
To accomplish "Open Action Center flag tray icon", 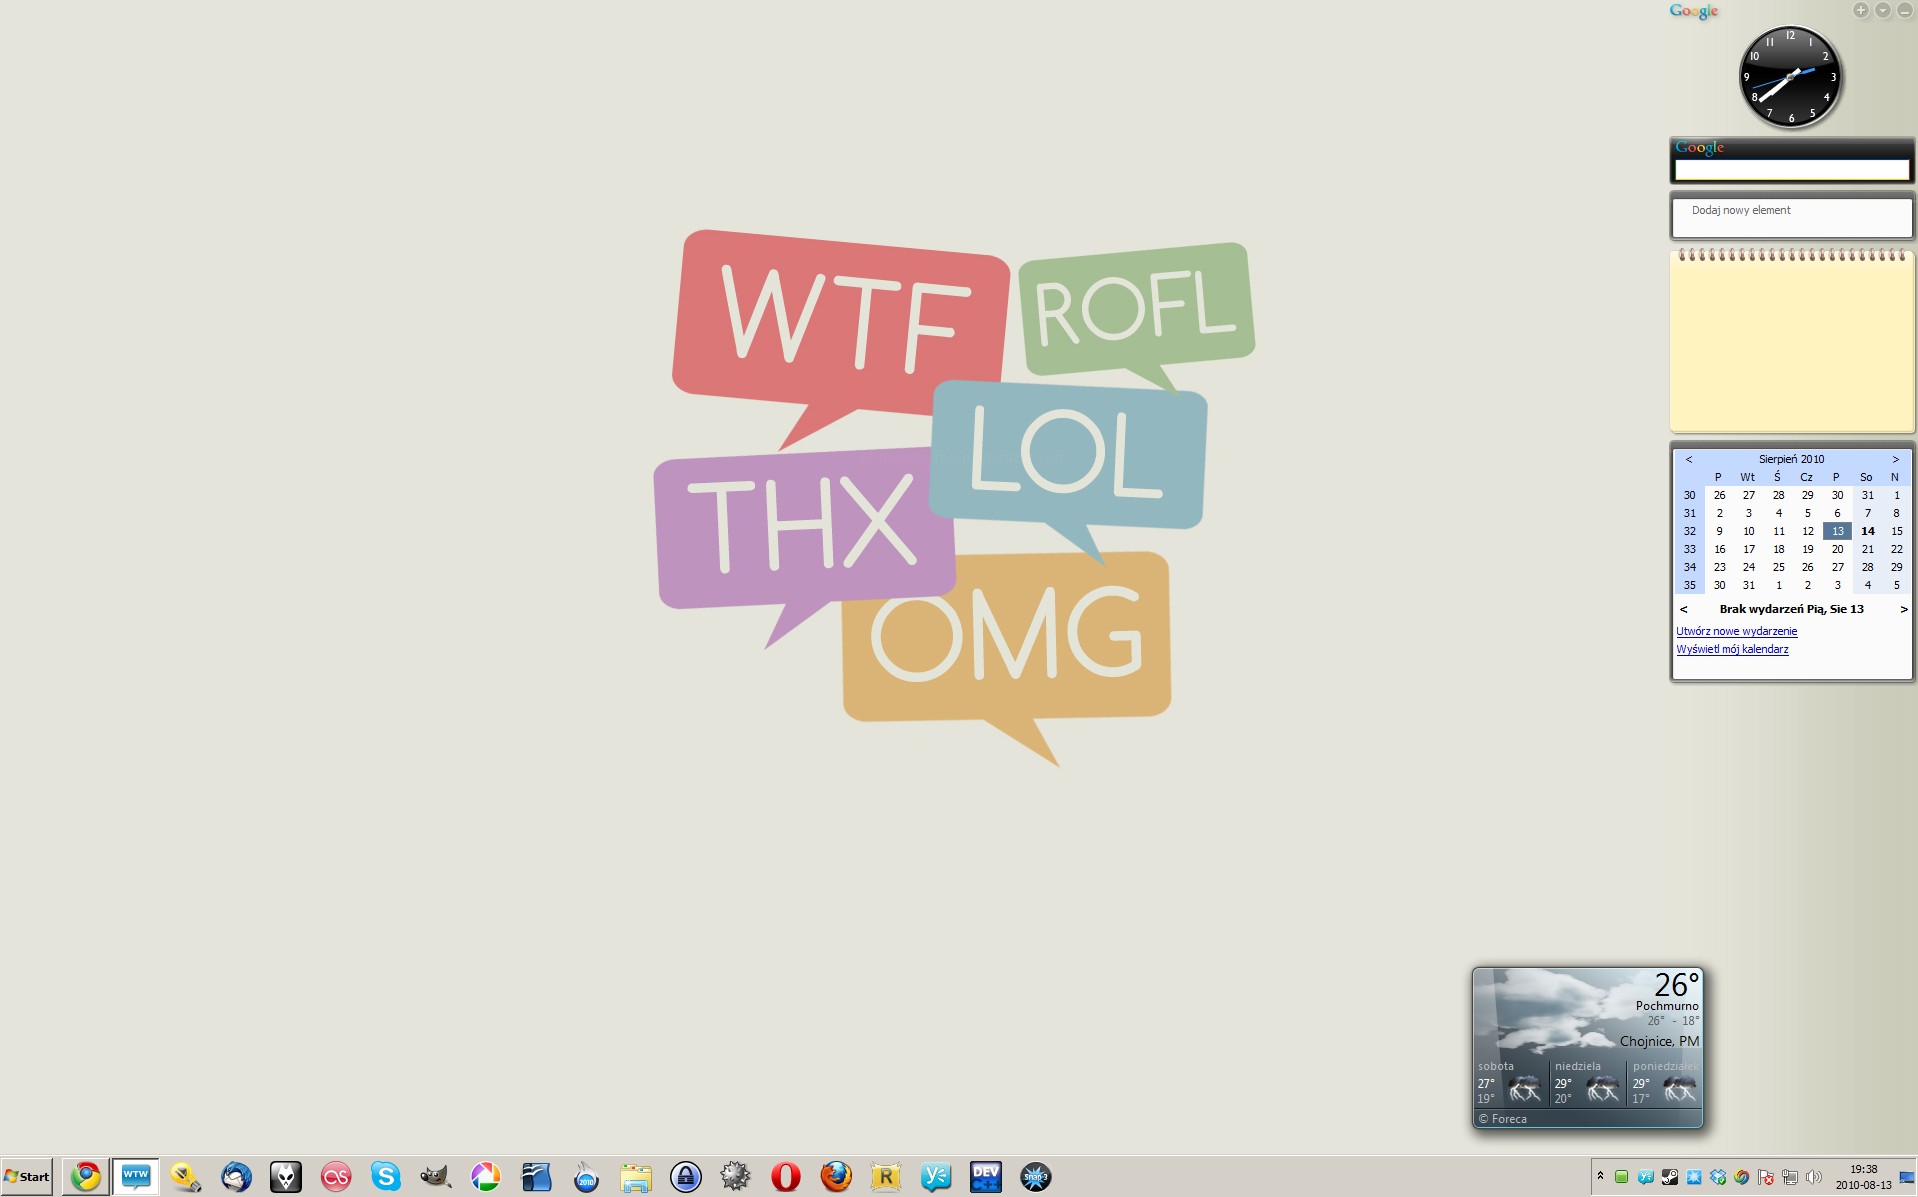I will 1766,1177.
